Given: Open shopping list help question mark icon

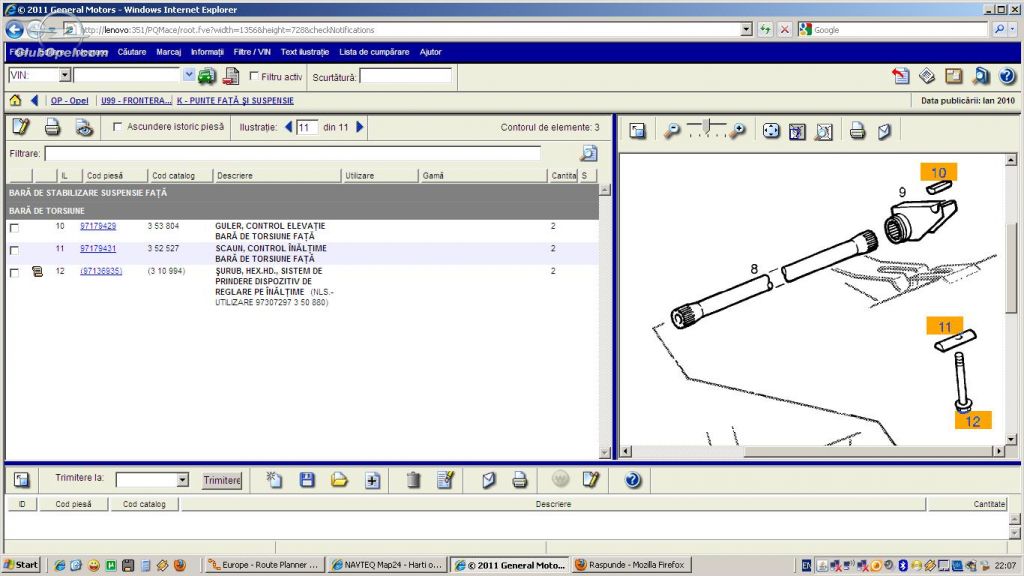Looking at the screenshot, I should [x=632, y=480].
